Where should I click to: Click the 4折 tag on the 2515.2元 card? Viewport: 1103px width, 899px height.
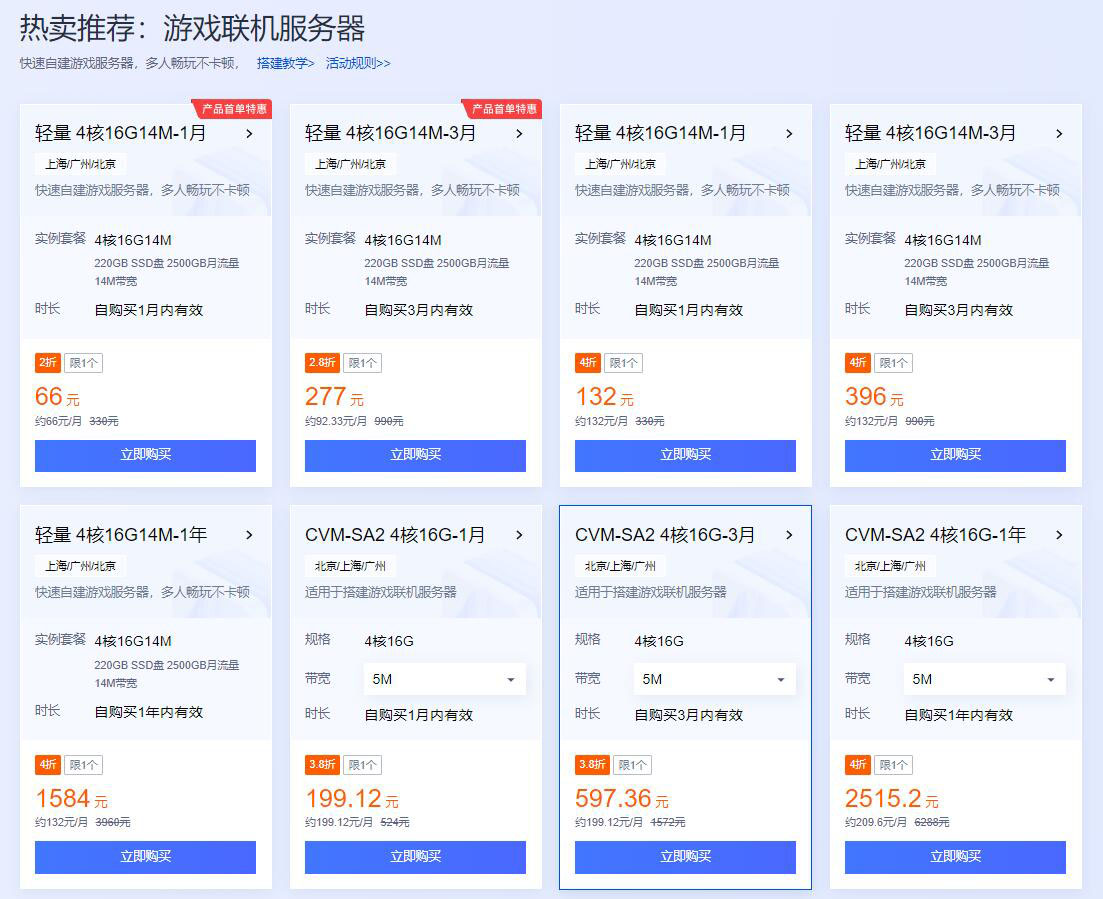point(858,765)
